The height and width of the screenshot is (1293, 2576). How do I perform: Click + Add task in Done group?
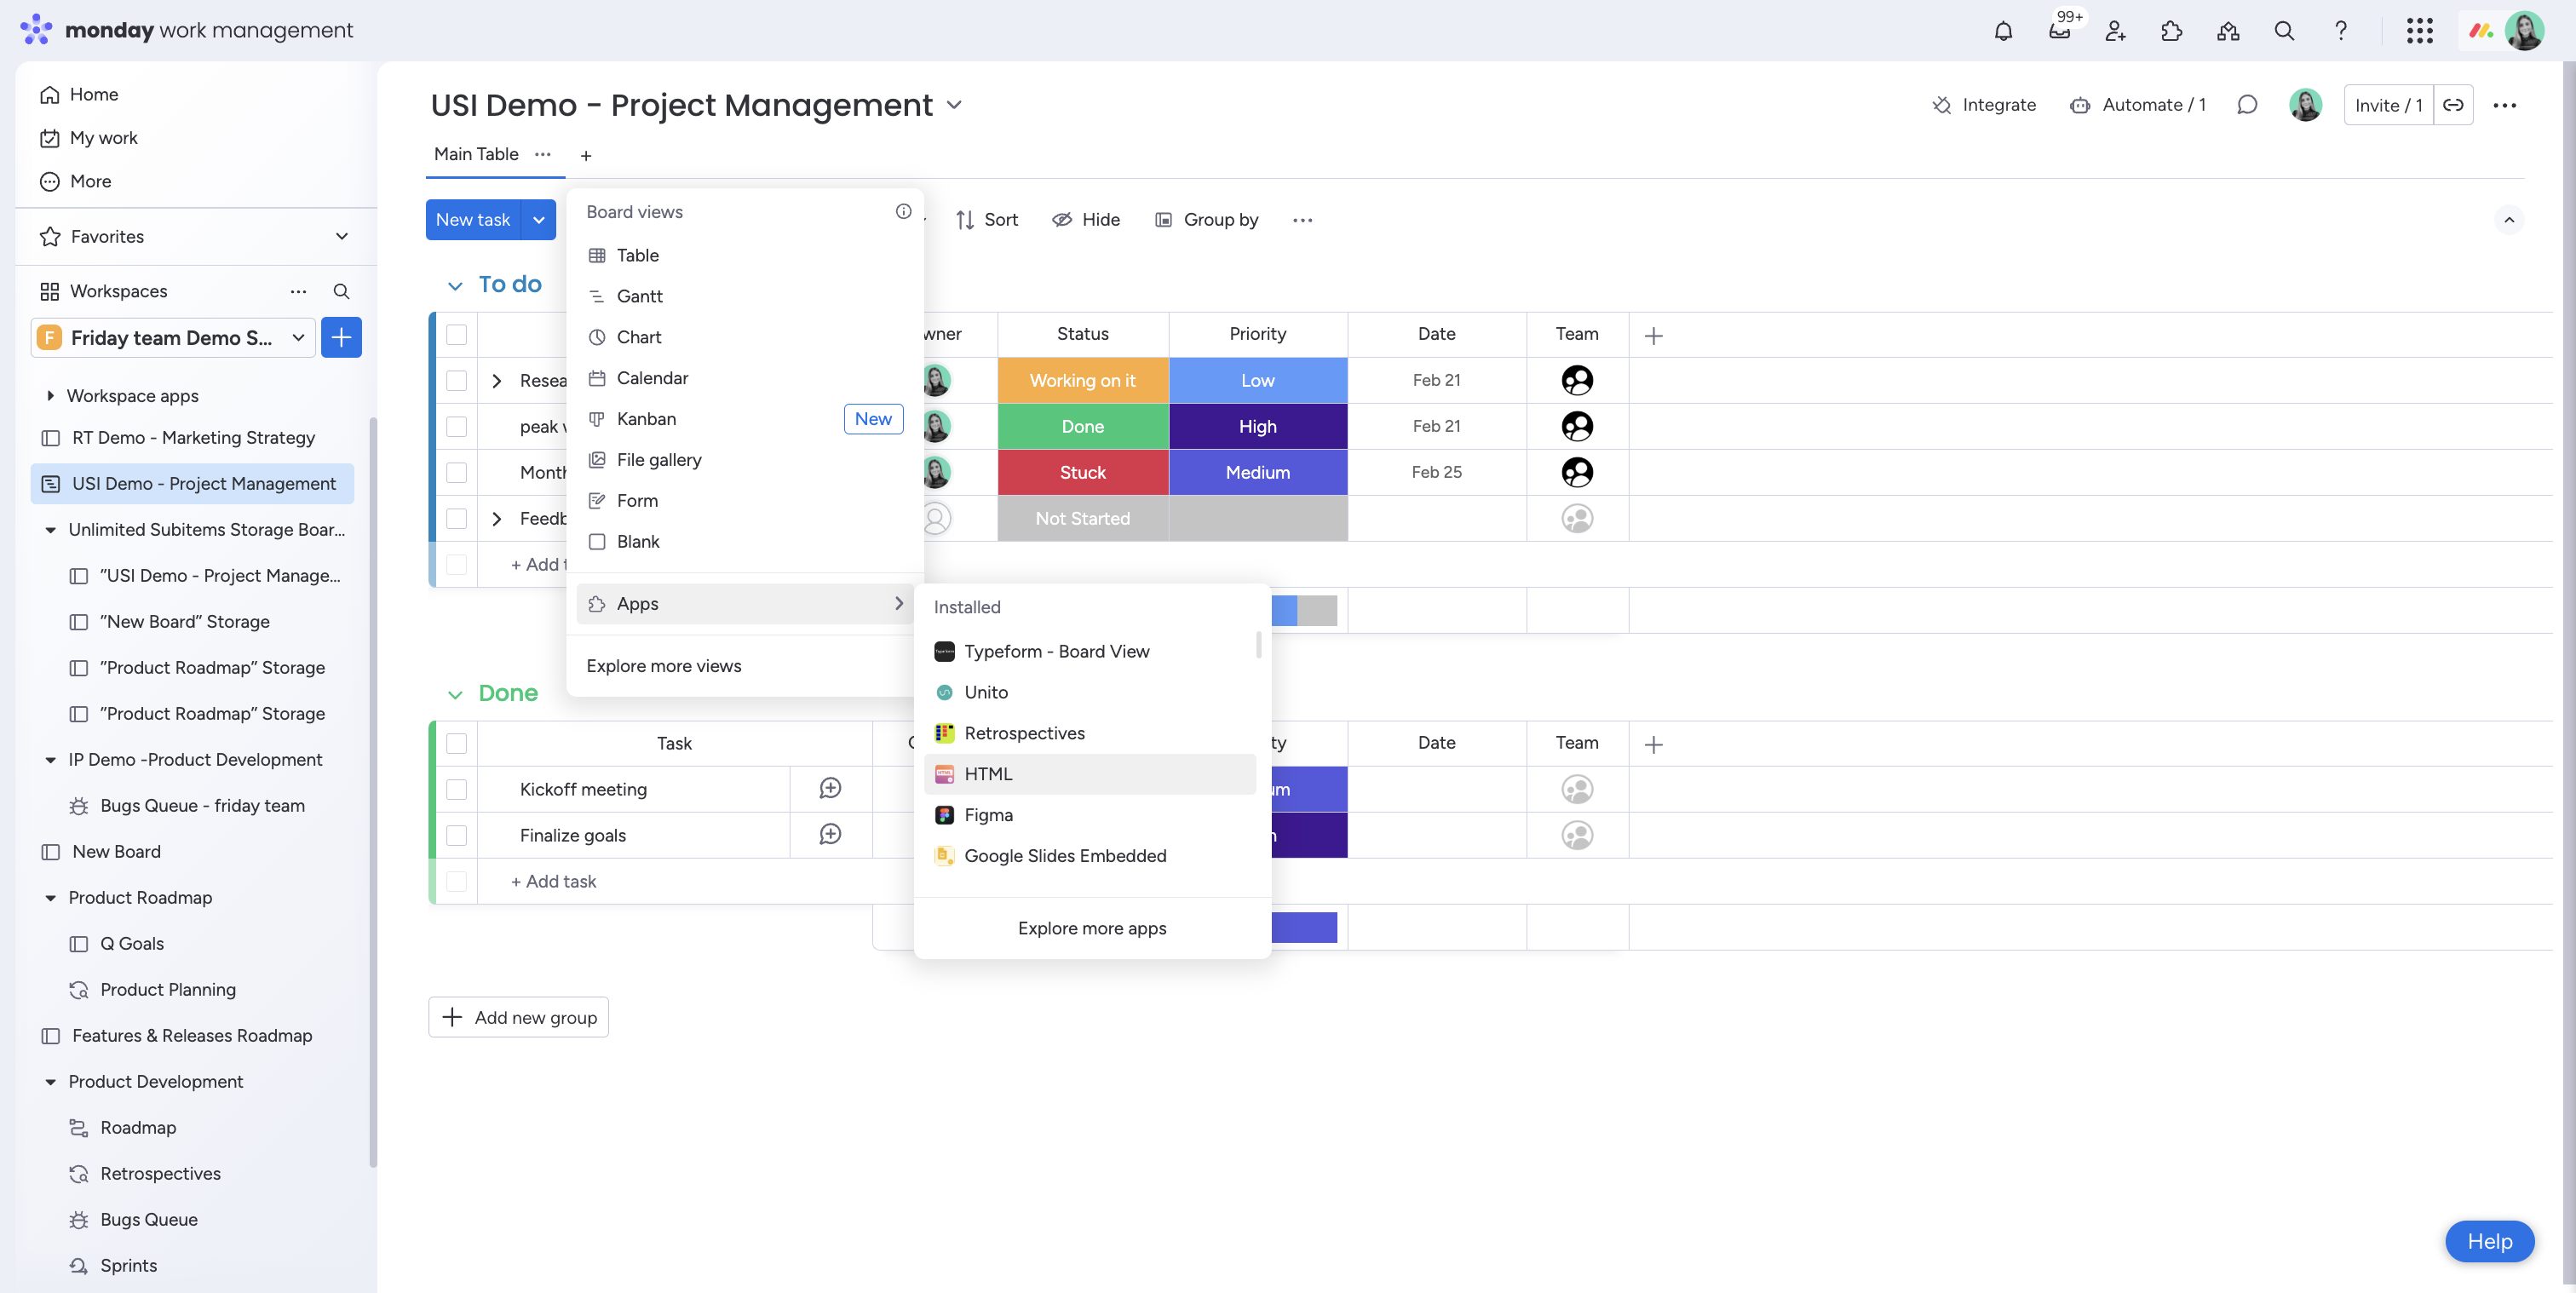click(553, 881)
